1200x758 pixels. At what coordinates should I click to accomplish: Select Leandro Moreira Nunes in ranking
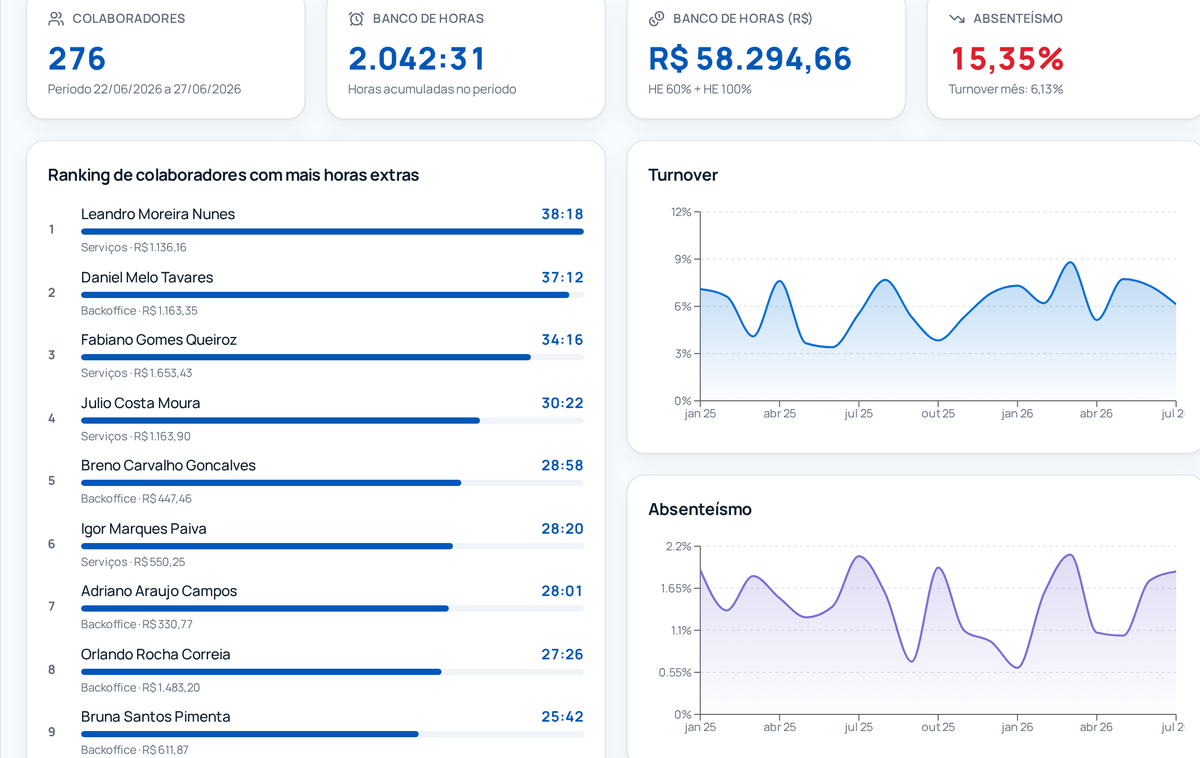coord(316,230)
